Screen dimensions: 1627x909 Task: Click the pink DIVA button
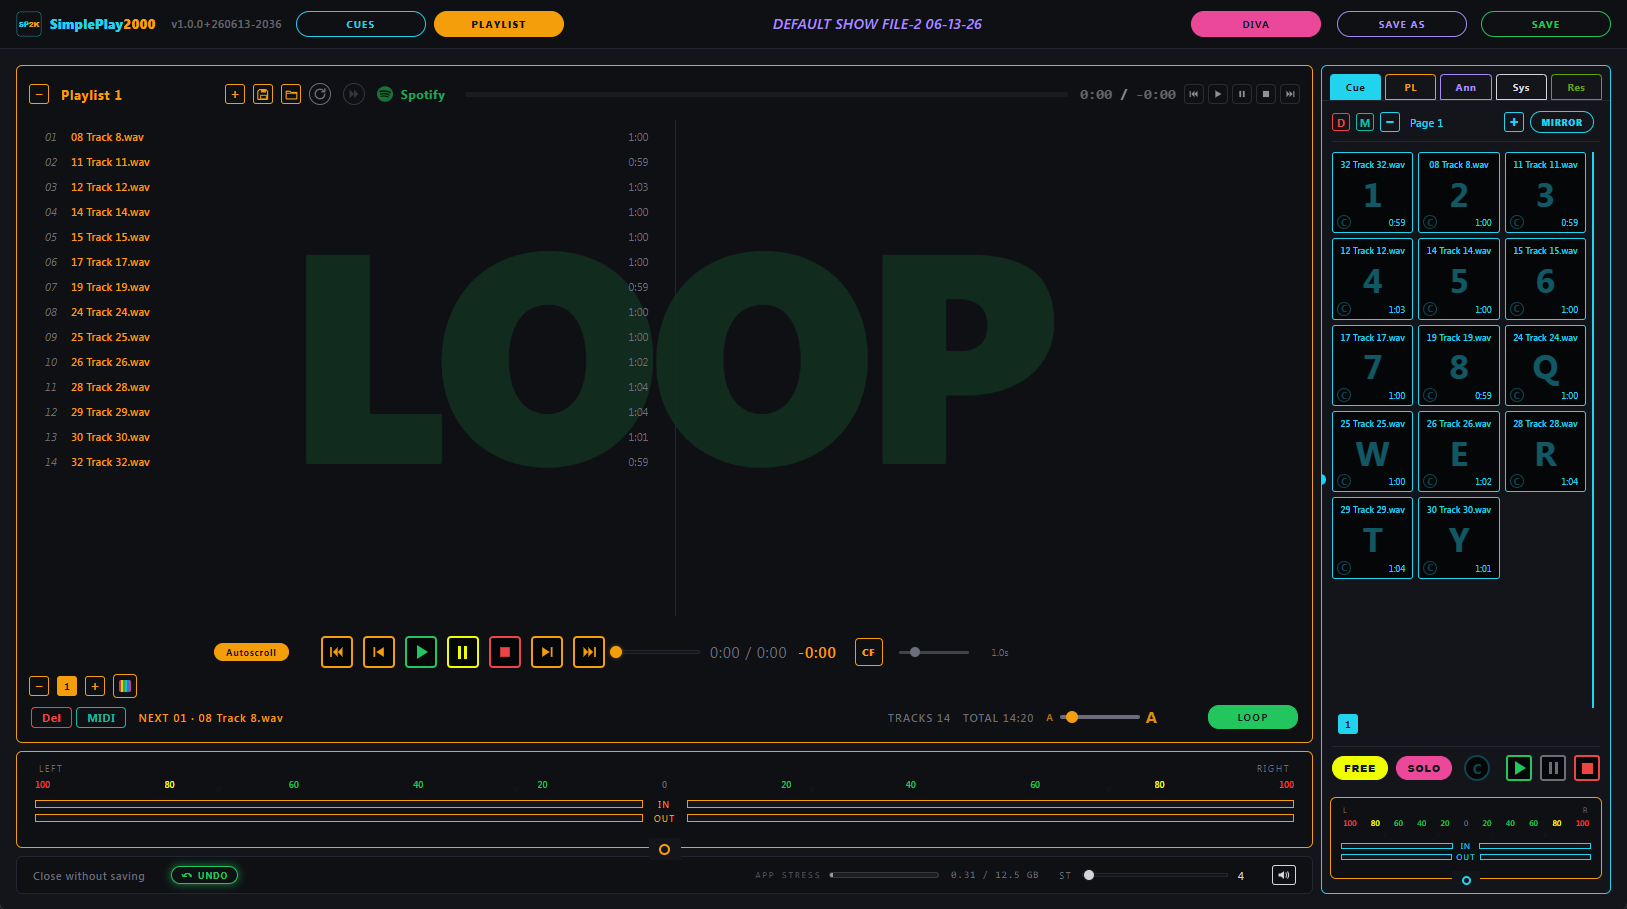(1256, 24)
